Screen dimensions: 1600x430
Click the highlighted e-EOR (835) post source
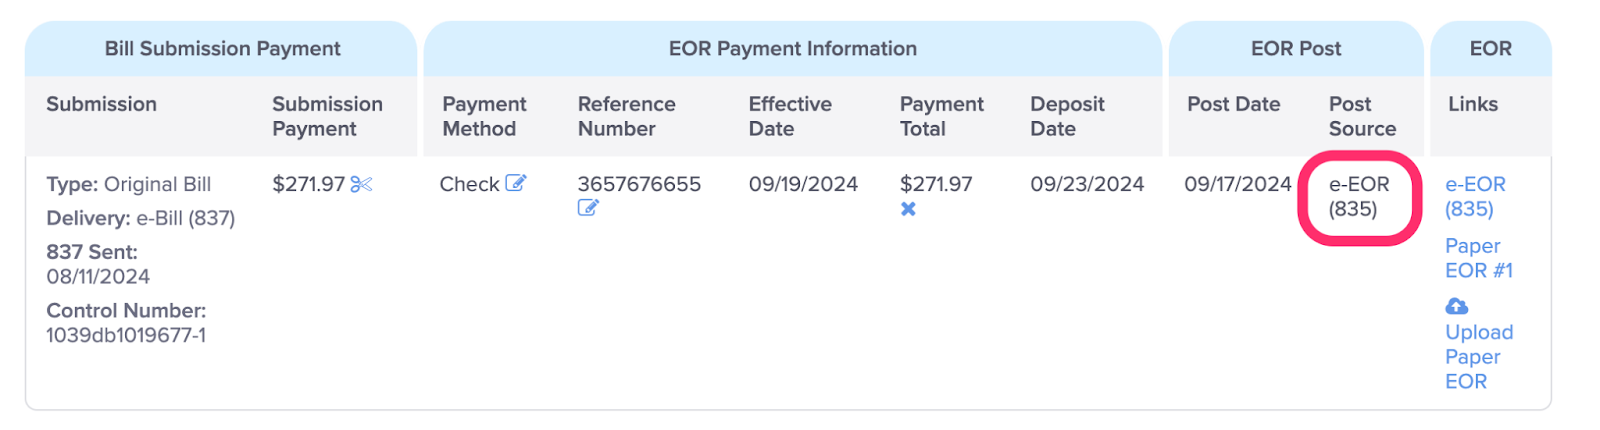pyautogui.click(x=1359, y=196)
